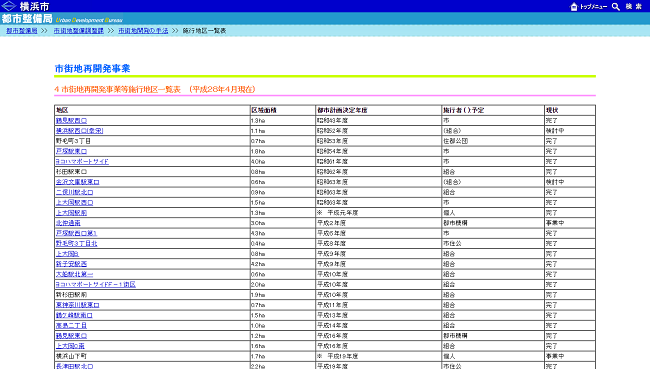Open the 検索 link in header
The image size is (650, 369).
pyautogui.click(x=634, y=7)
